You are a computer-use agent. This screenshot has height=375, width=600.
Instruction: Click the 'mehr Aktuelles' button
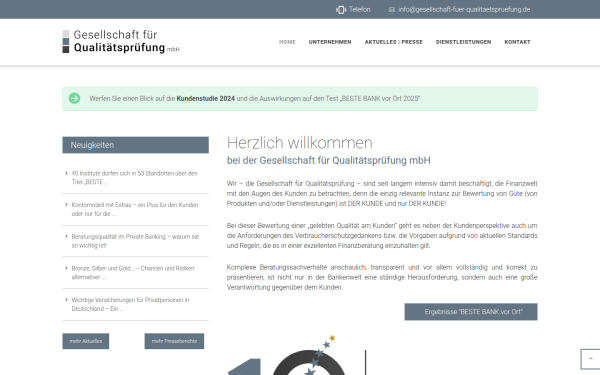click(x=86, y=341)
